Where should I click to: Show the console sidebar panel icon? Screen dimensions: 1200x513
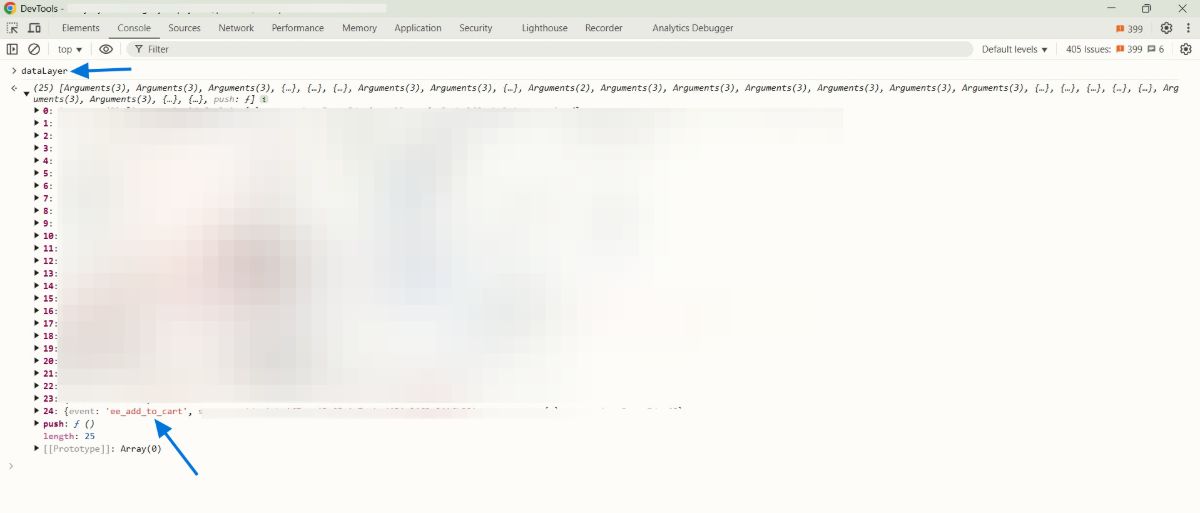(12, 49)
